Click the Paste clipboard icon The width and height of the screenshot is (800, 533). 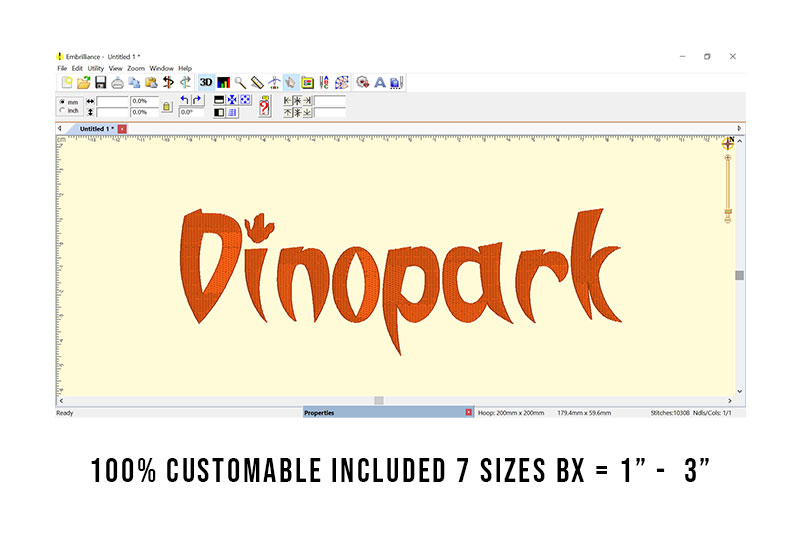(x=151, y=83)
